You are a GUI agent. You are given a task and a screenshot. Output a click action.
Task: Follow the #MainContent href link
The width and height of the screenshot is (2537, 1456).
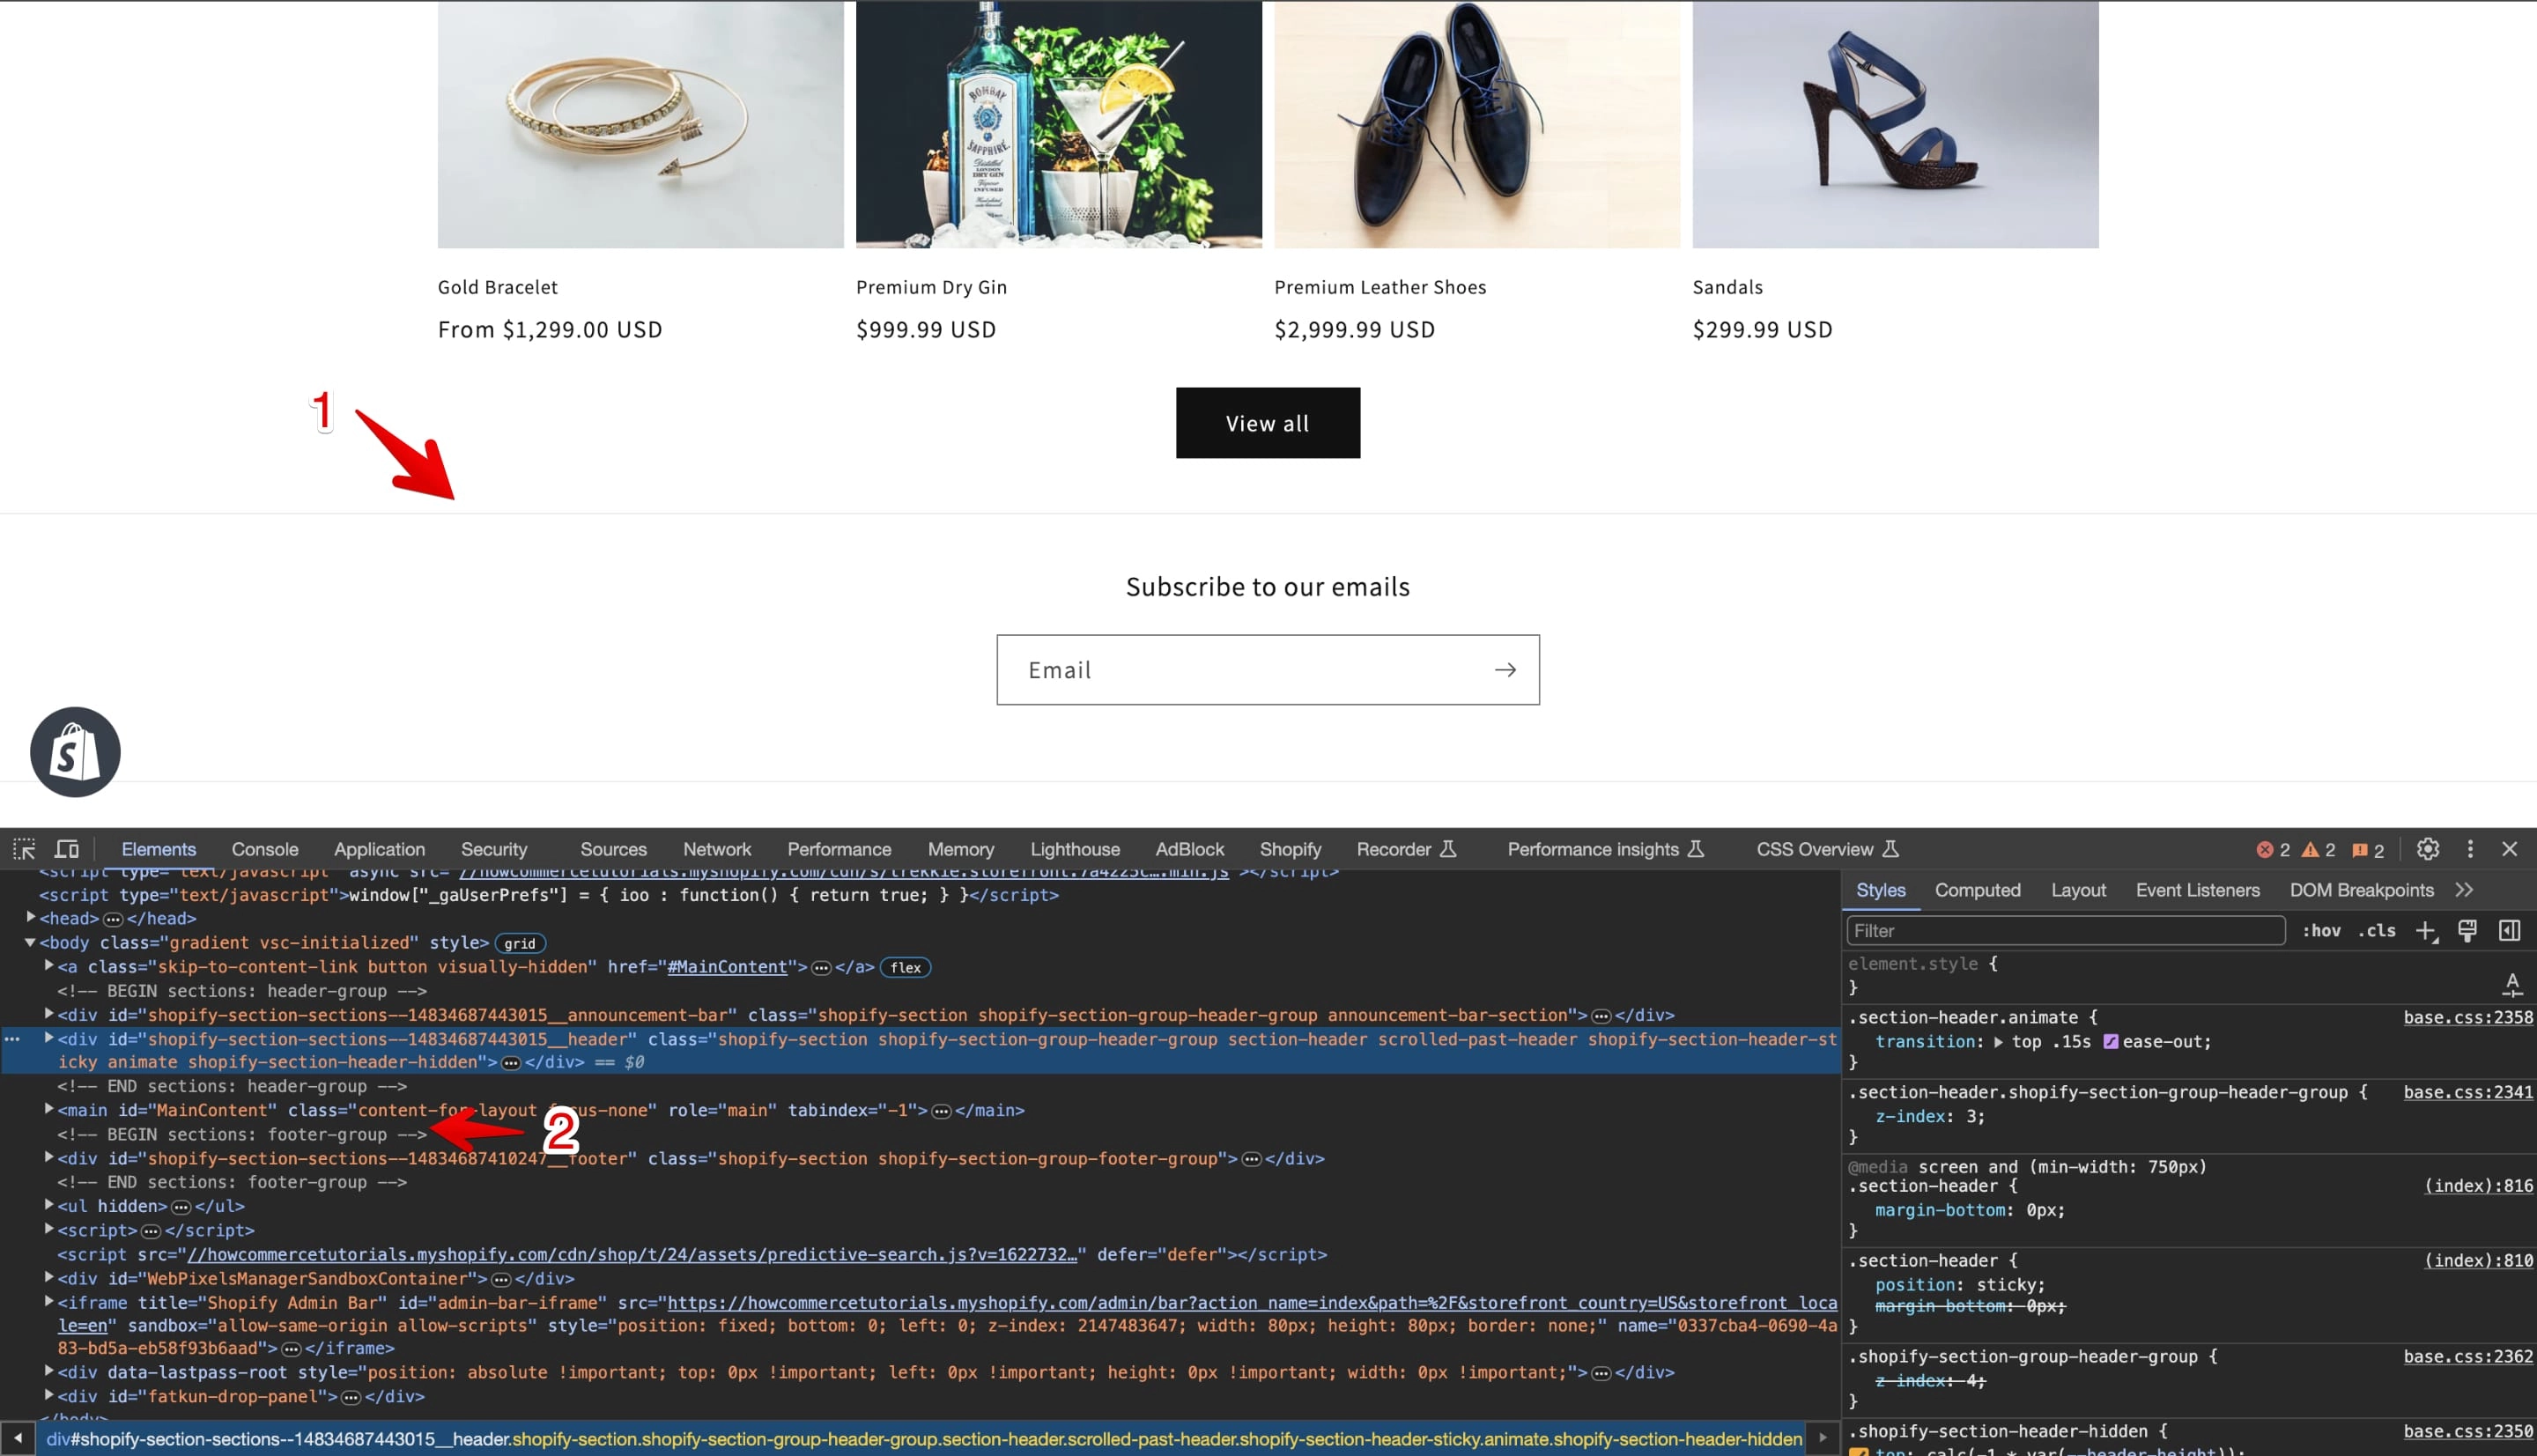coord(727,967)
